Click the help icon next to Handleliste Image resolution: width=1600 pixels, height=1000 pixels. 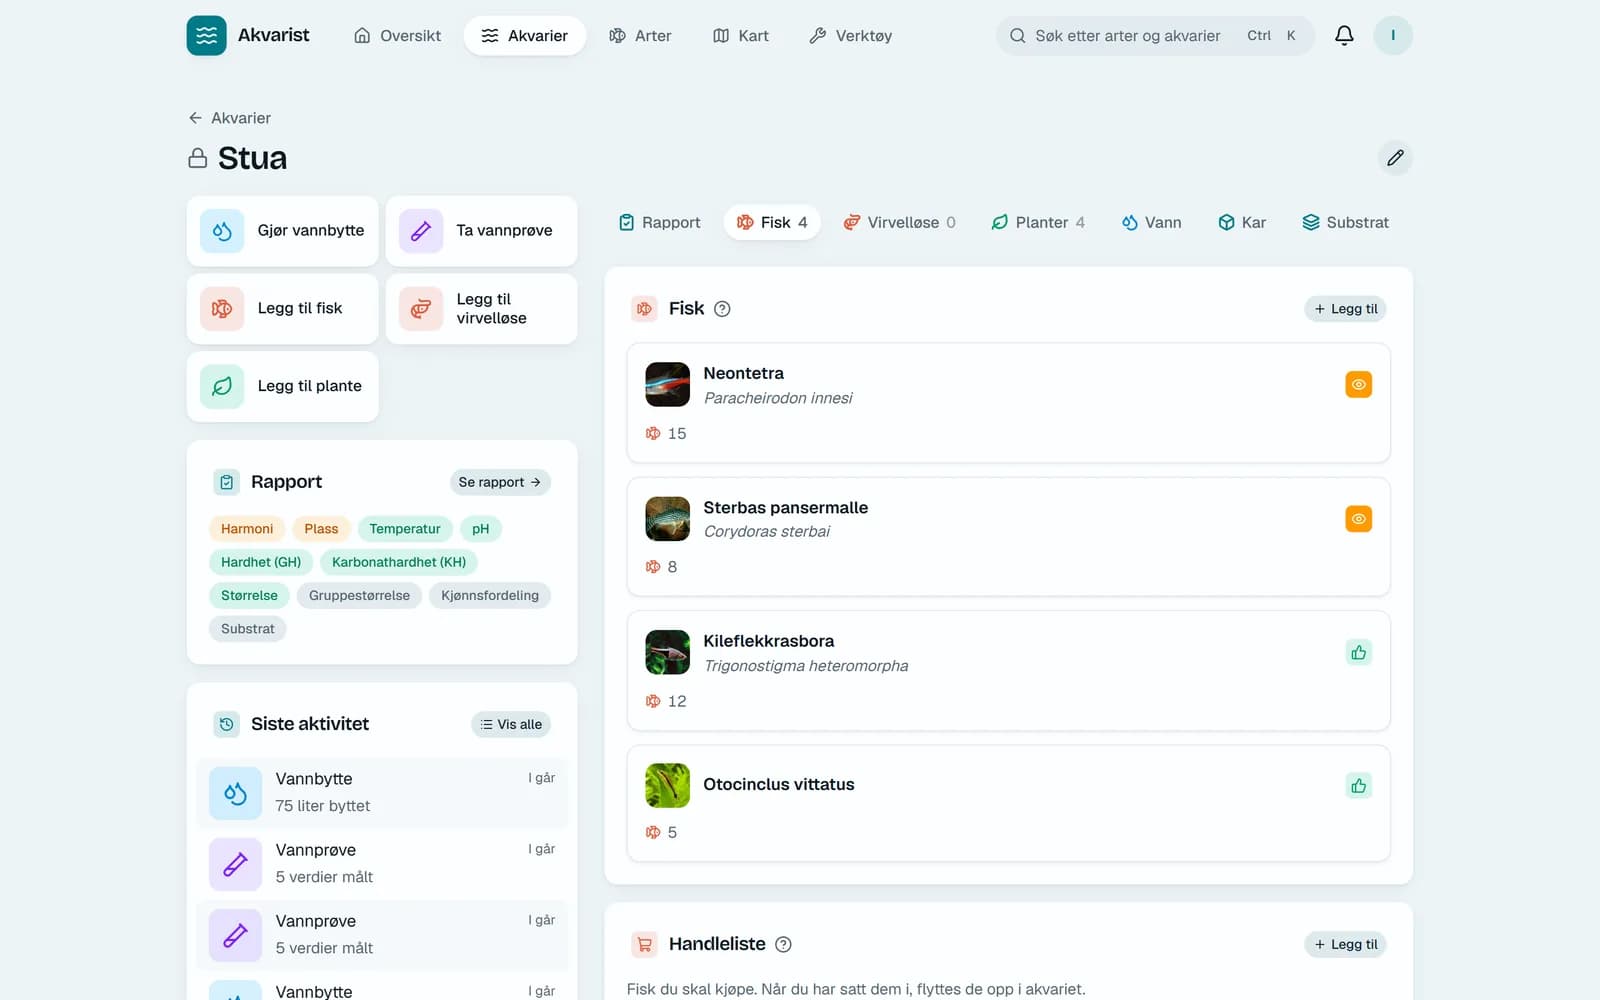[x=784, y=944]
